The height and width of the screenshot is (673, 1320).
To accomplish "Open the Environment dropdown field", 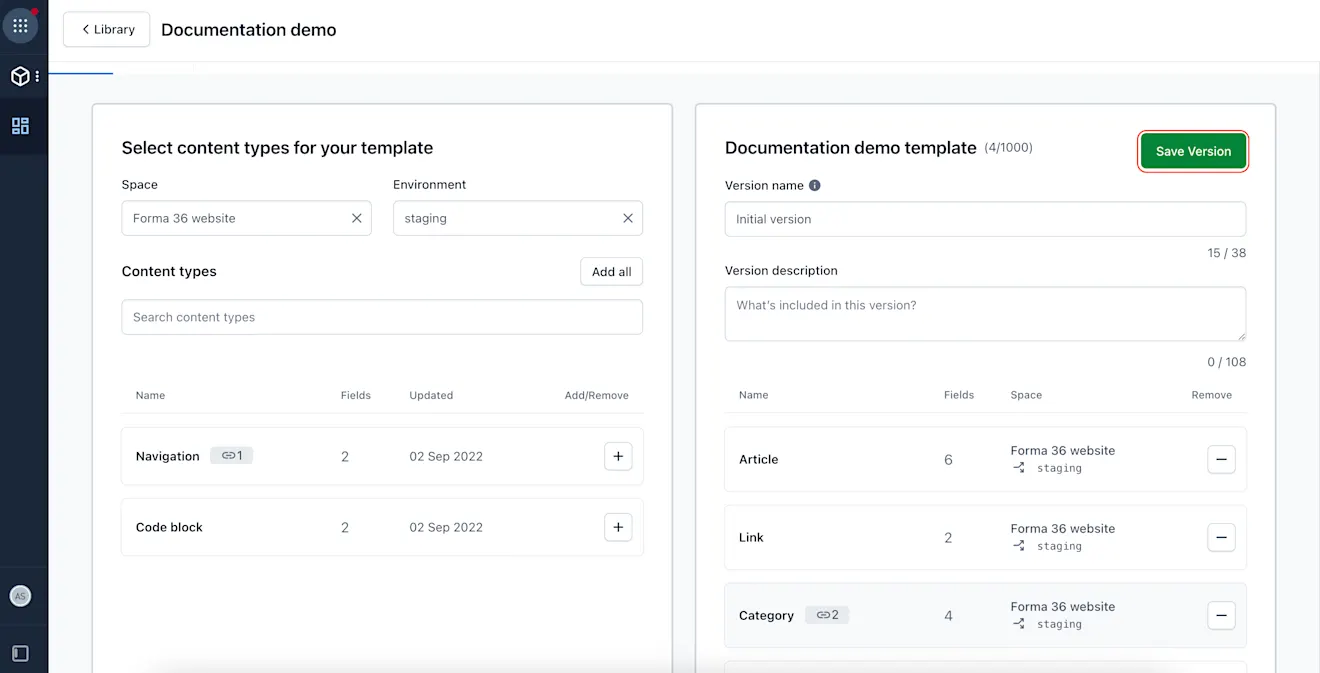I will (x=517, y=218).
